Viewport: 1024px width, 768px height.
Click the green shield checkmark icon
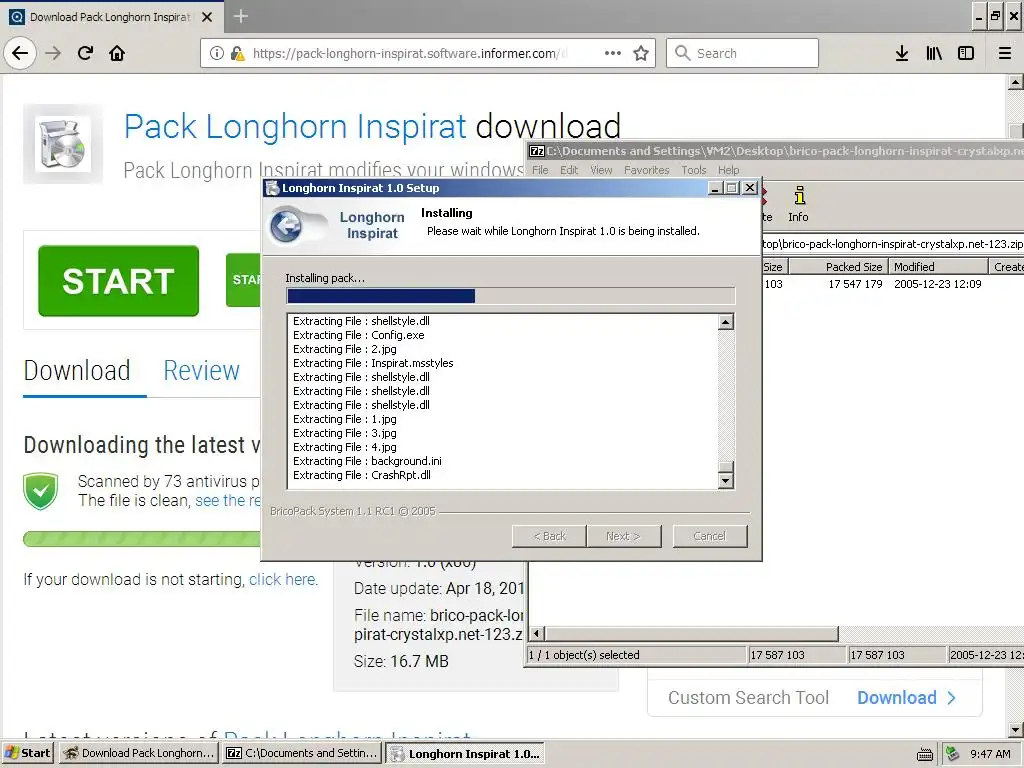pos(40,491)
